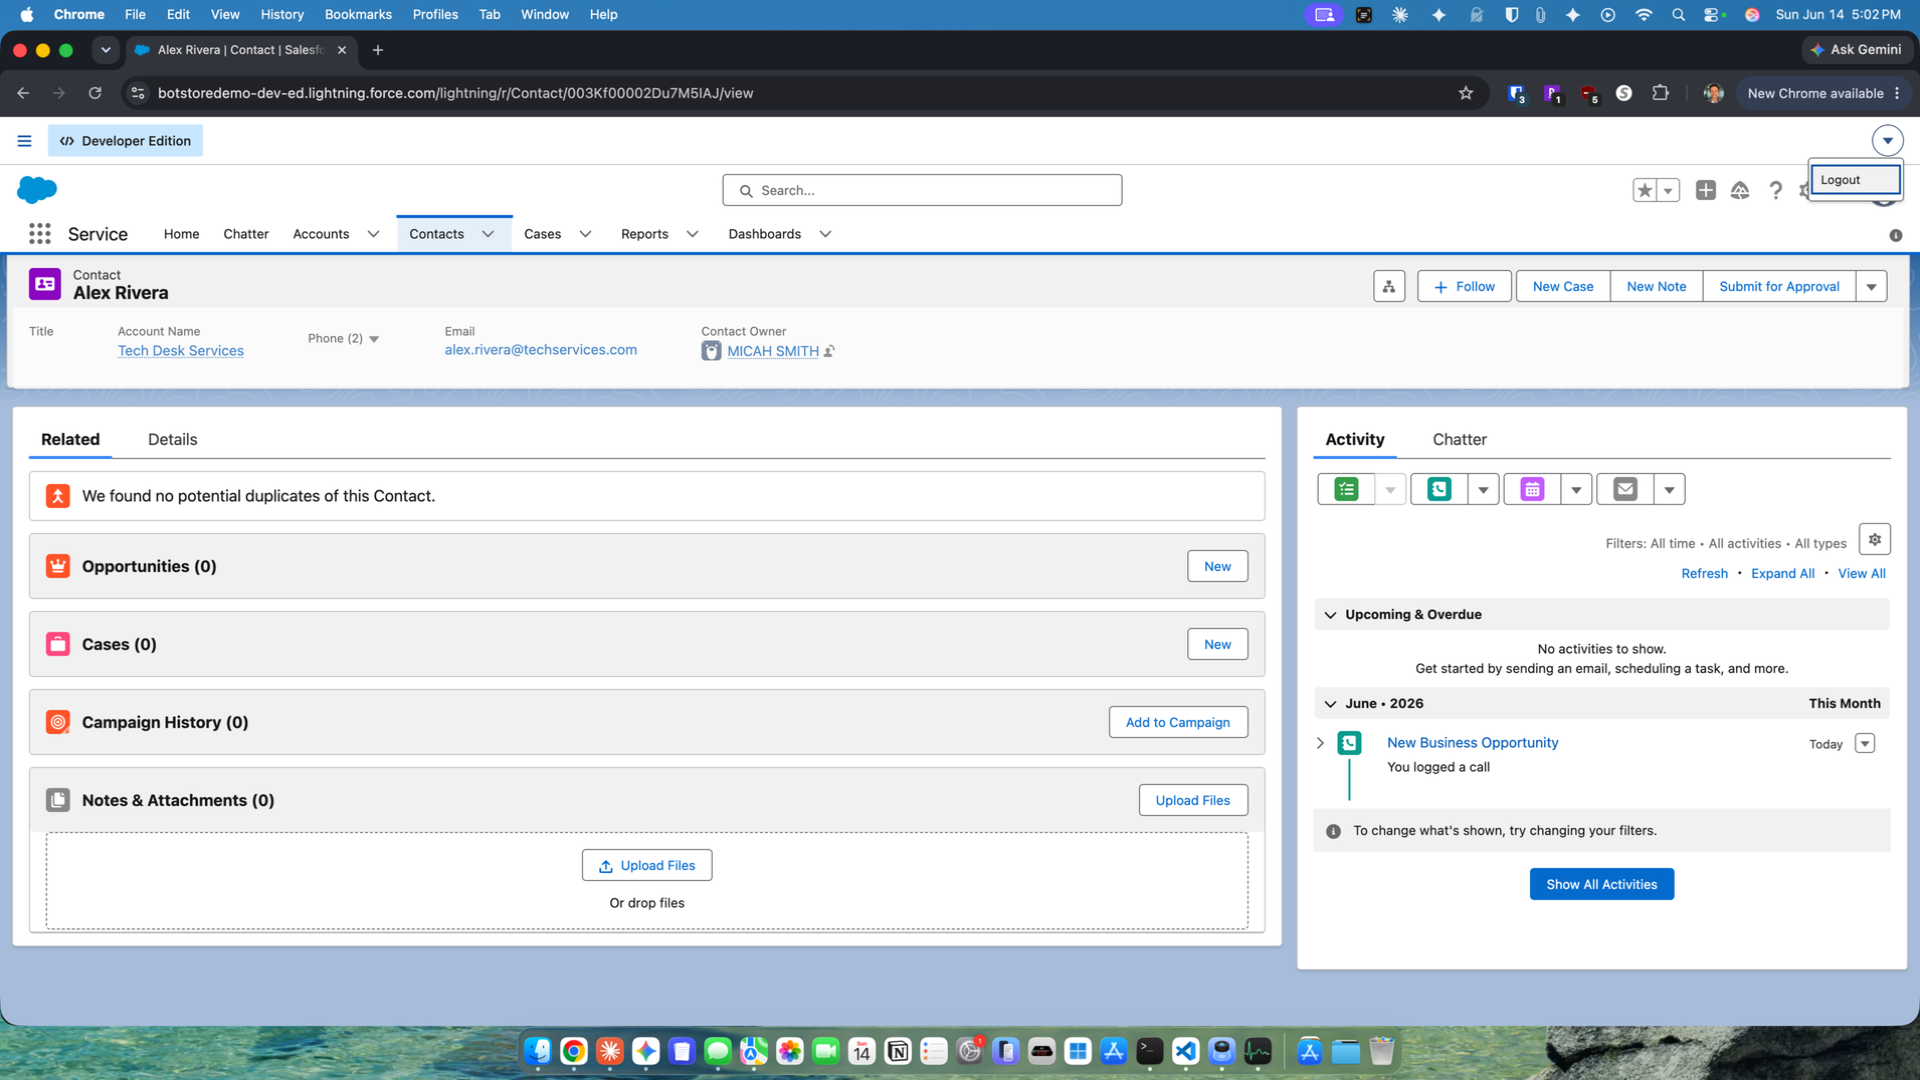Click Upload Files in the drop zone
This screenshot has height=1080, width=1920.
click(647, 865)
